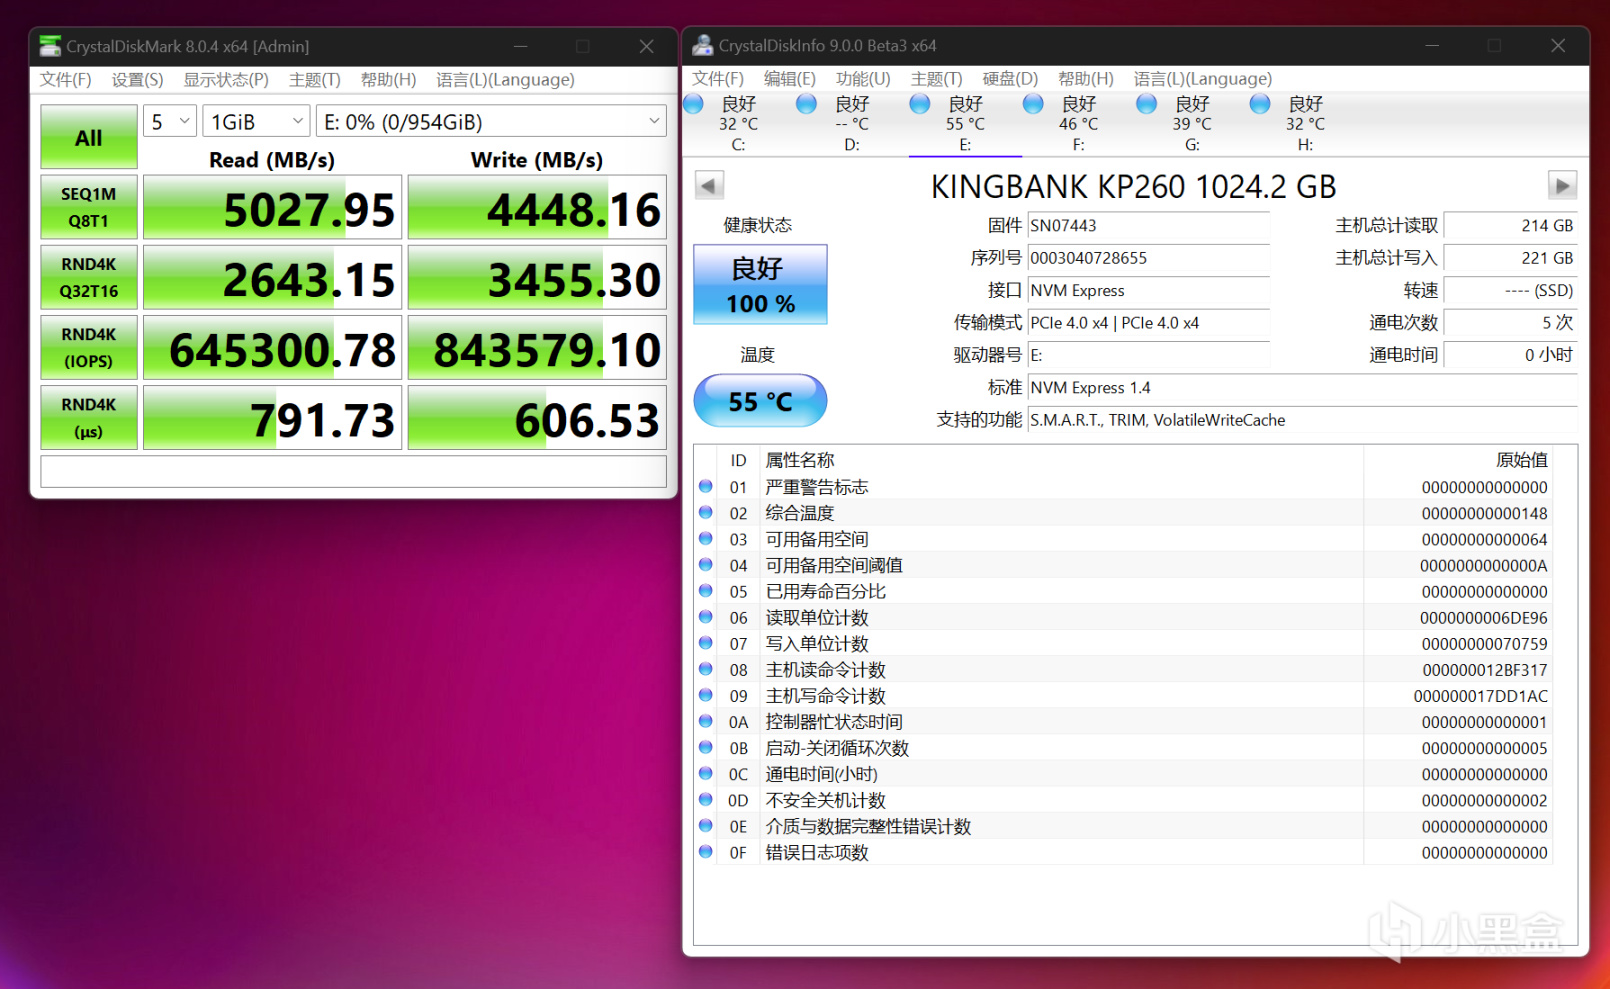Open 文件(F) menu in CrystalDiskMark
Image resolution: width=1610 pixels, height=989 pixels.
click(66, 80)
